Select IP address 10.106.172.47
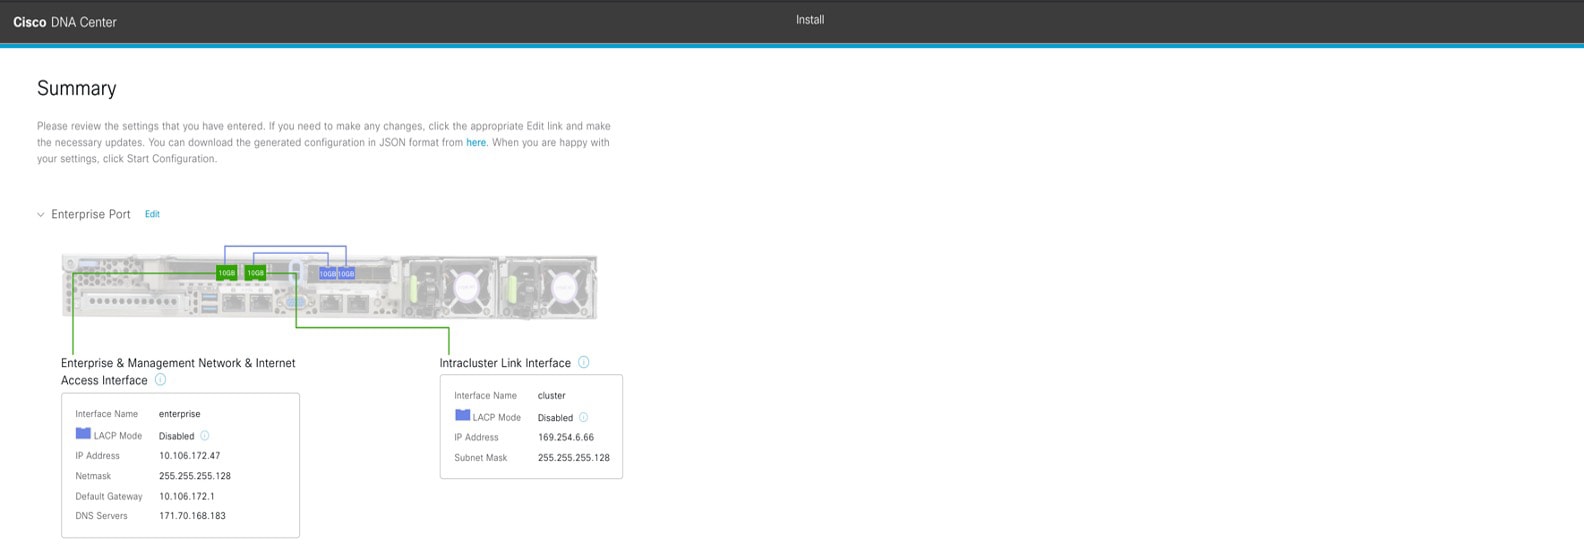Viewport: 1584px width, 551px height. (x=189, y=456)
